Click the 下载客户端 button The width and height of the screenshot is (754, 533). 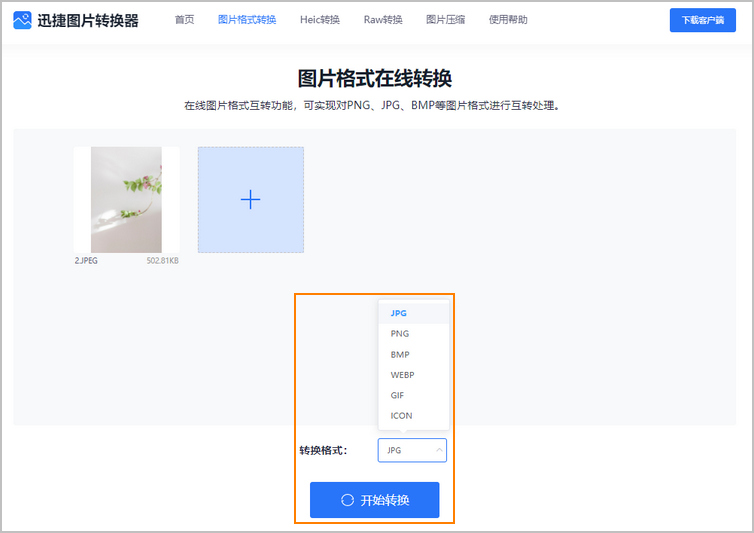point(703,20)
